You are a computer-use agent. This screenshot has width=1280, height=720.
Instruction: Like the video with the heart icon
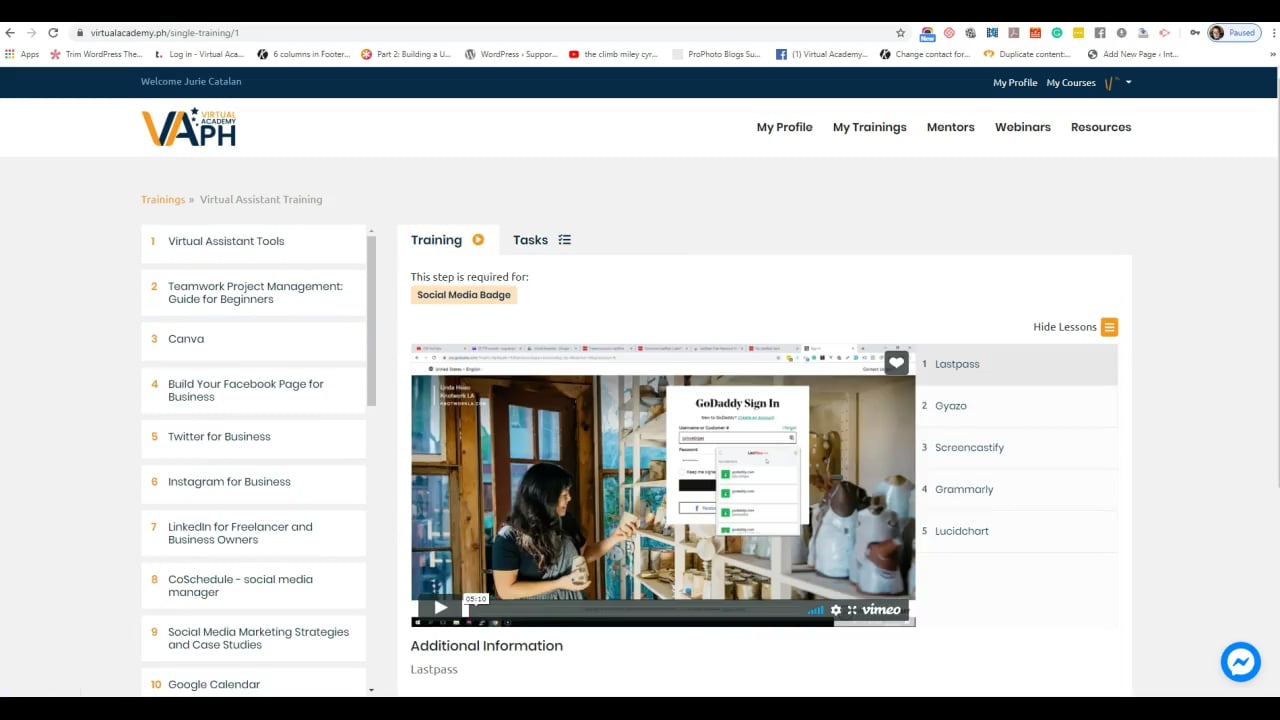tap(896, 363)
